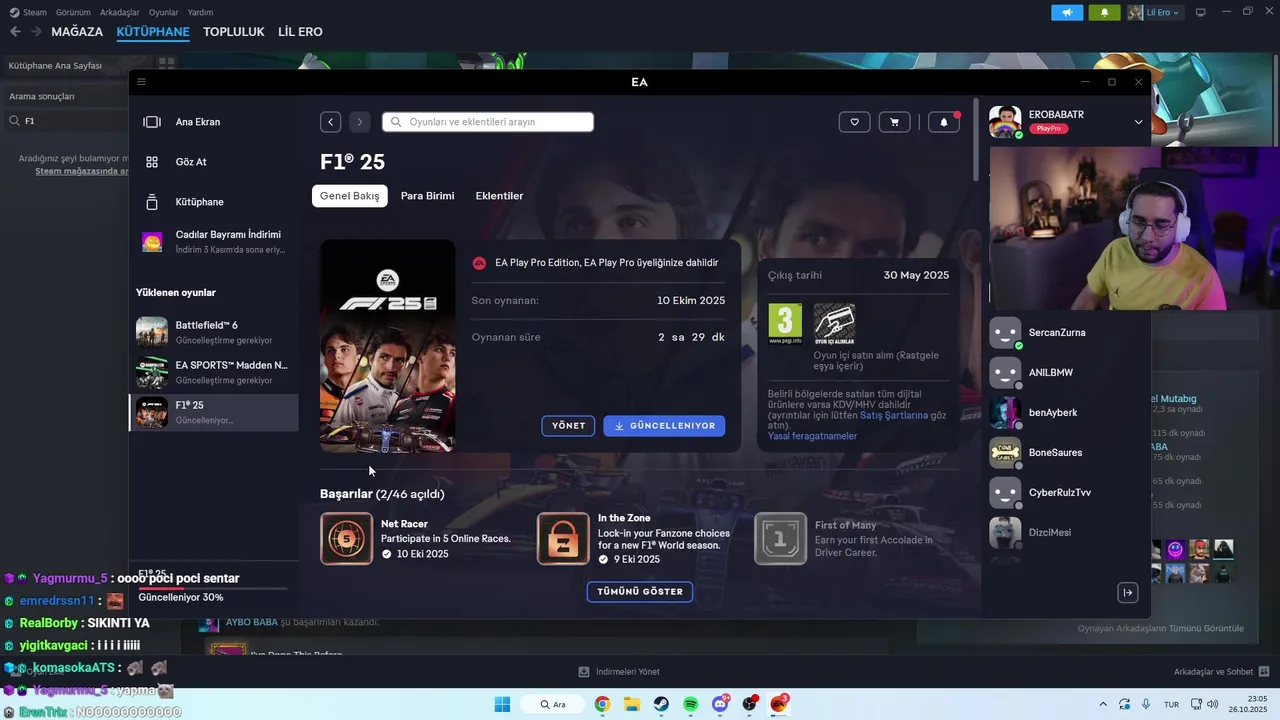Go to MAĞAZA in Steam
The image size is (1280, 720).
point(77,32)
